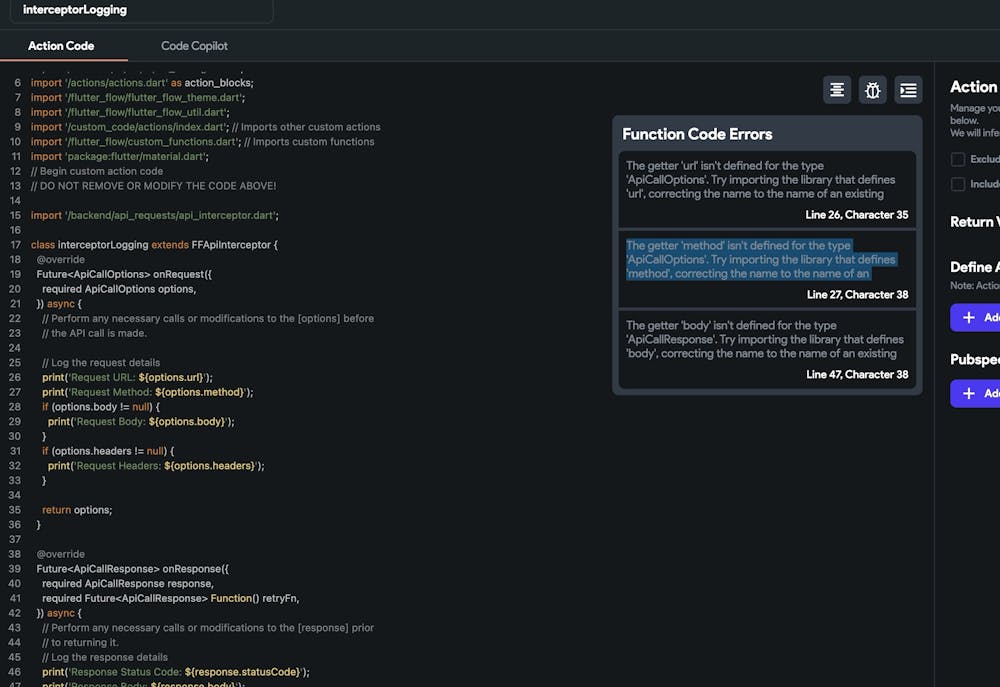Switch to the Code Copilot tab
This screenshot has height=687, width=1000.
193,46
